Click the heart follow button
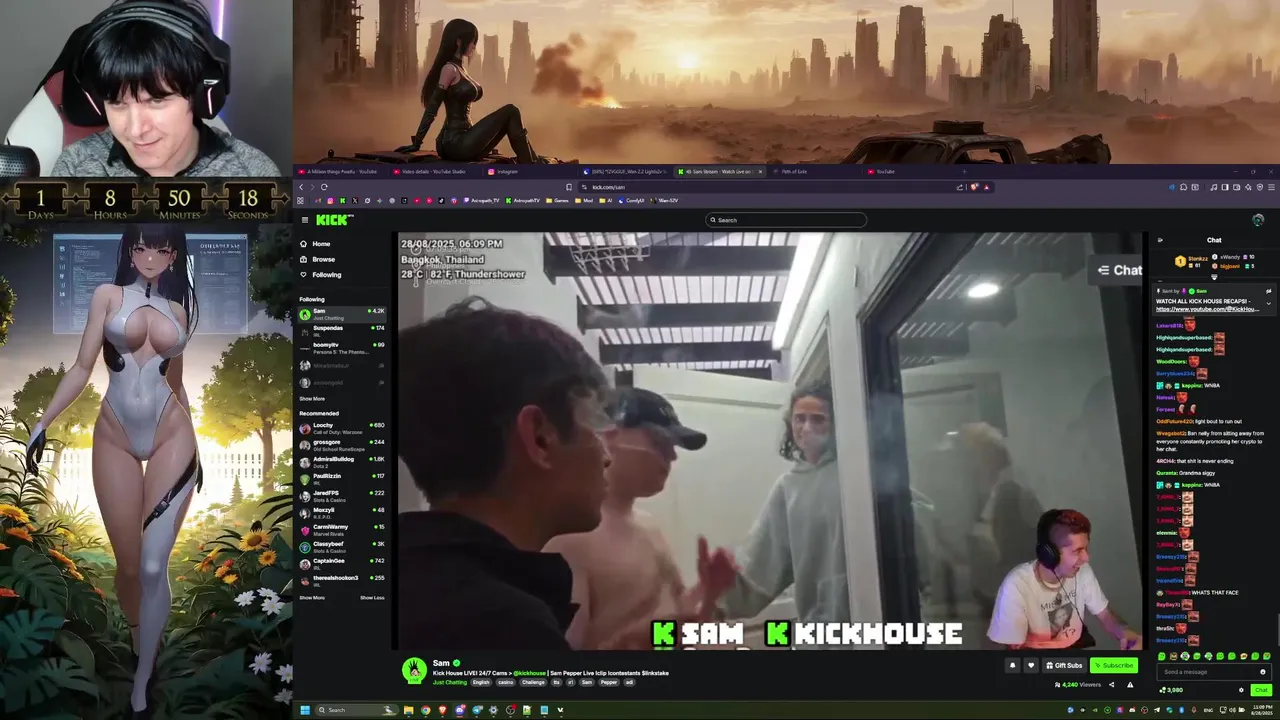The height and width of the screenshot is (720, 1280). coord(1031,665)
